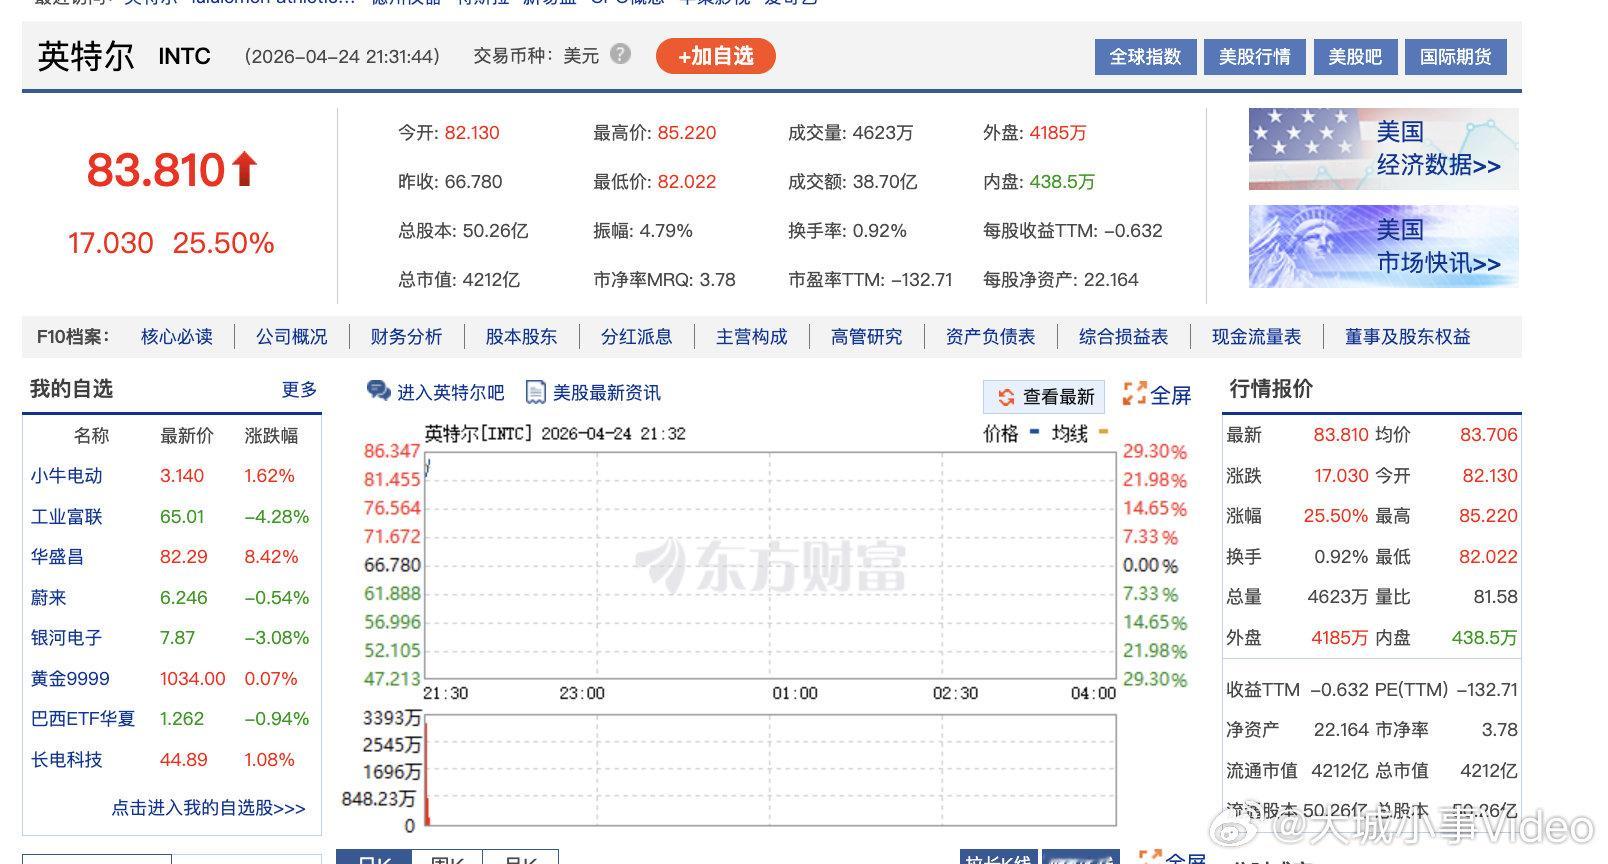Add Intel to watchlist with +加自选
This screenshot has height=864, width=1608.
tap(716, 56)
